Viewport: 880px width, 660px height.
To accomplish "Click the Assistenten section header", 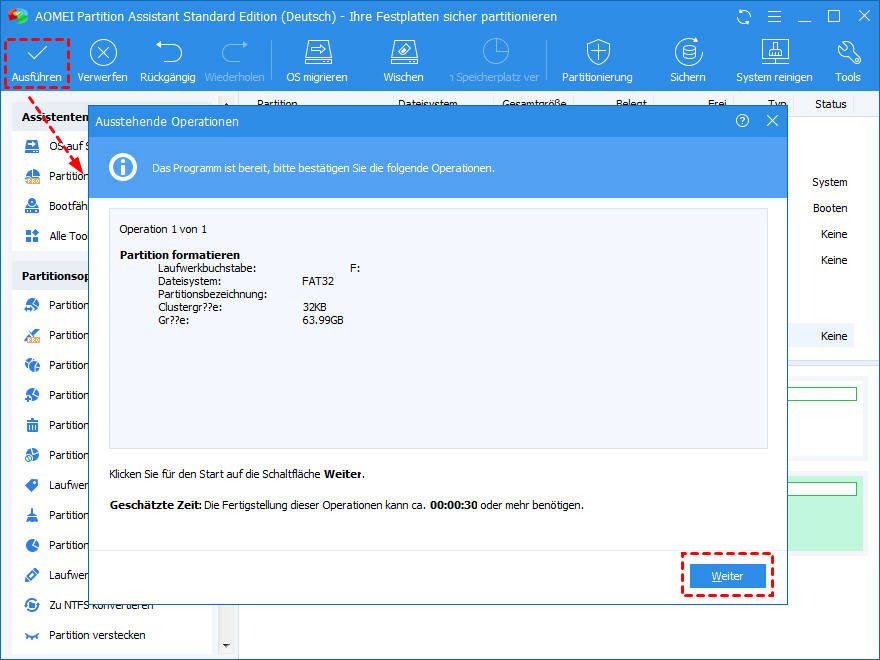I will coord(55,117).
